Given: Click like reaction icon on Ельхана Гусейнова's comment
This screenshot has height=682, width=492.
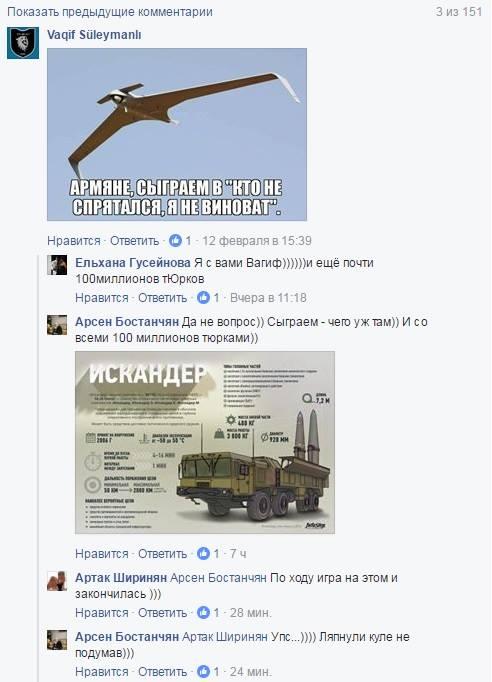Looking at the screenshot, I should [x=203, y=298].
